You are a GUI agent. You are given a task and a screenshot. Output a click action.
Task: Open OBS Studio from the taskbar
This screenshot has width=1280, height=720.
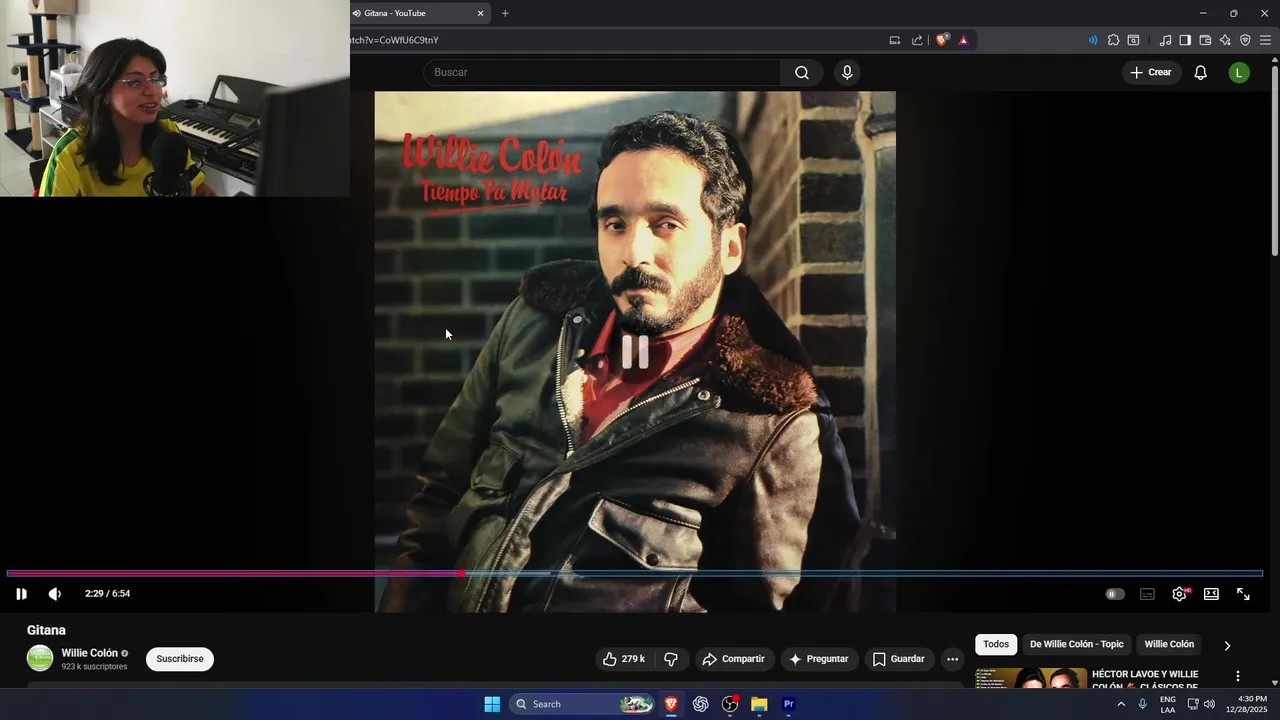click(730, 704)
